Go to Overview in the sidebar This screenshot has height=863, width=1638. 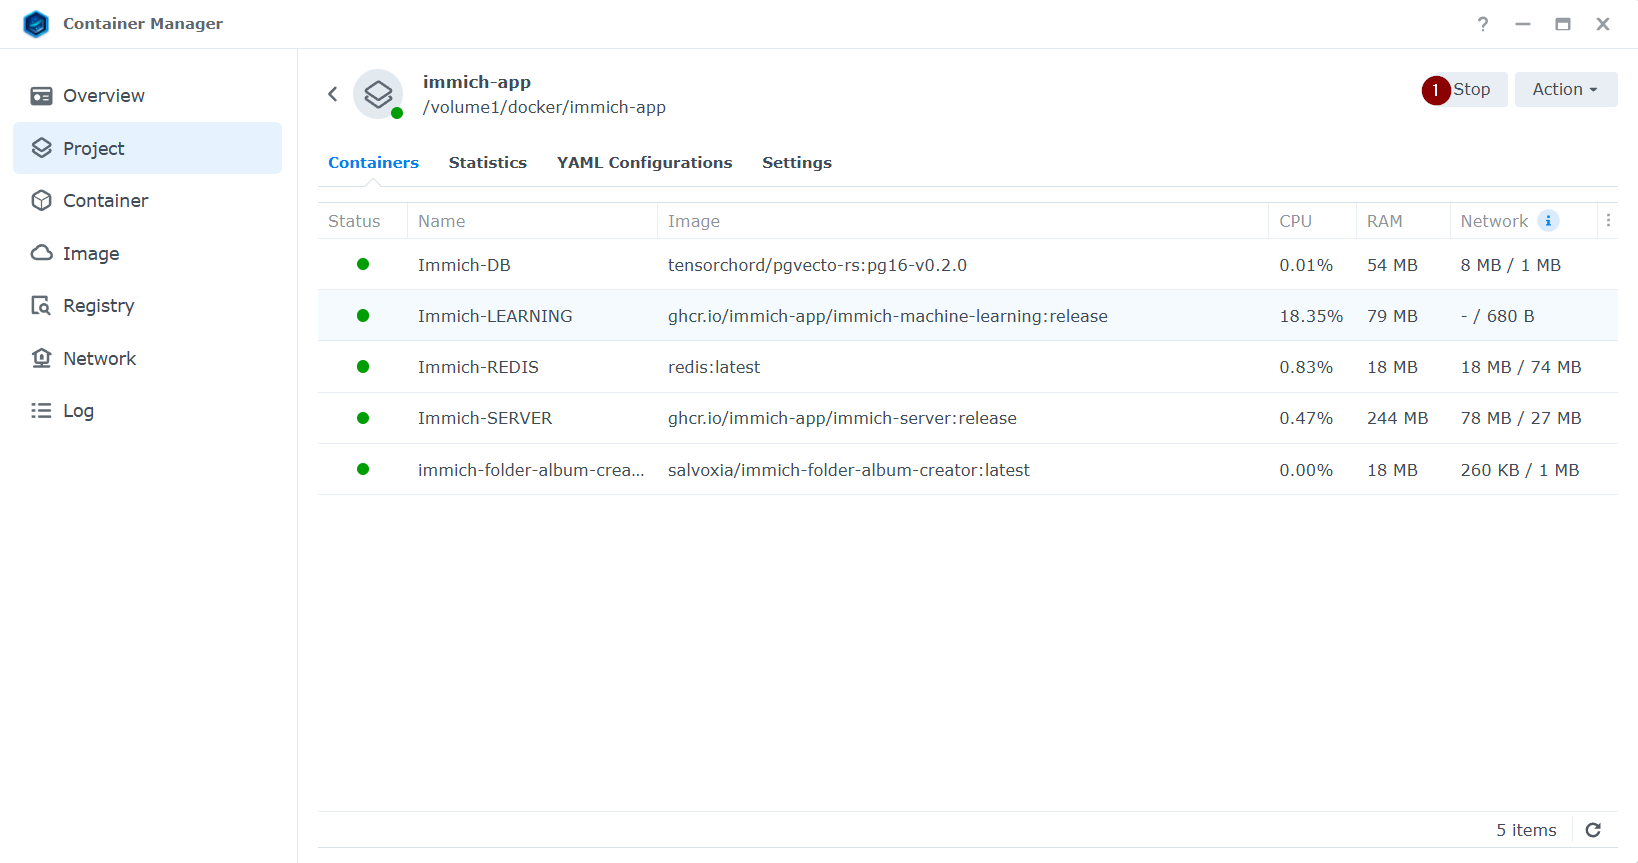(x=147, y=96)
